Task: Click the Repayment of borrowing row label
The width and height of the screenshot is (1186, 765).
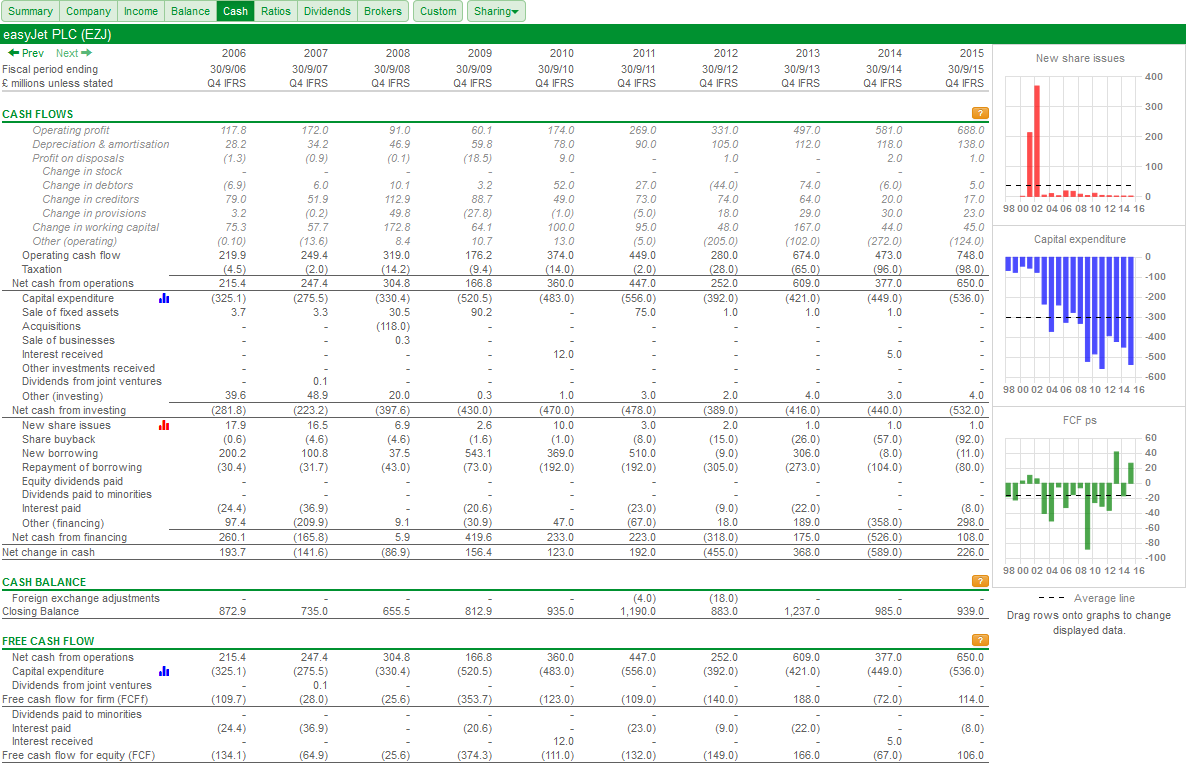Action: [x=82, y=467]
